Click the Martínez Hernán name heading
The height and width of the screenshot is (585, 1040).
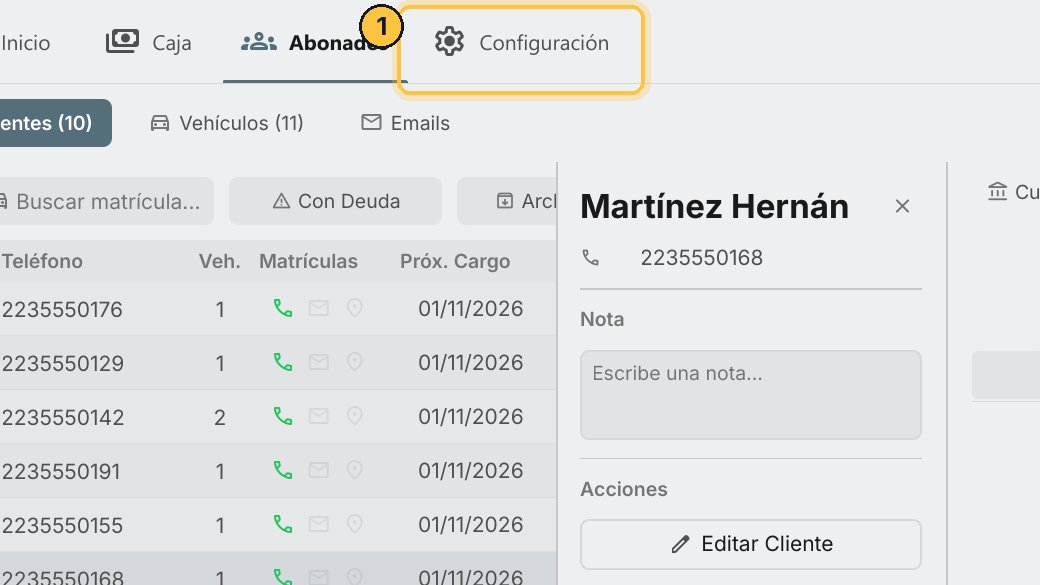(714, 206)
